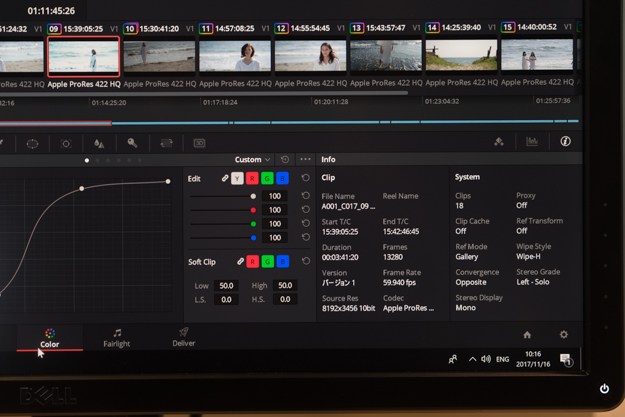Image resolution: width=625 pixels, height=417 pixels.
Task: Show the Scopes panel icon
Action: [532, 142]
